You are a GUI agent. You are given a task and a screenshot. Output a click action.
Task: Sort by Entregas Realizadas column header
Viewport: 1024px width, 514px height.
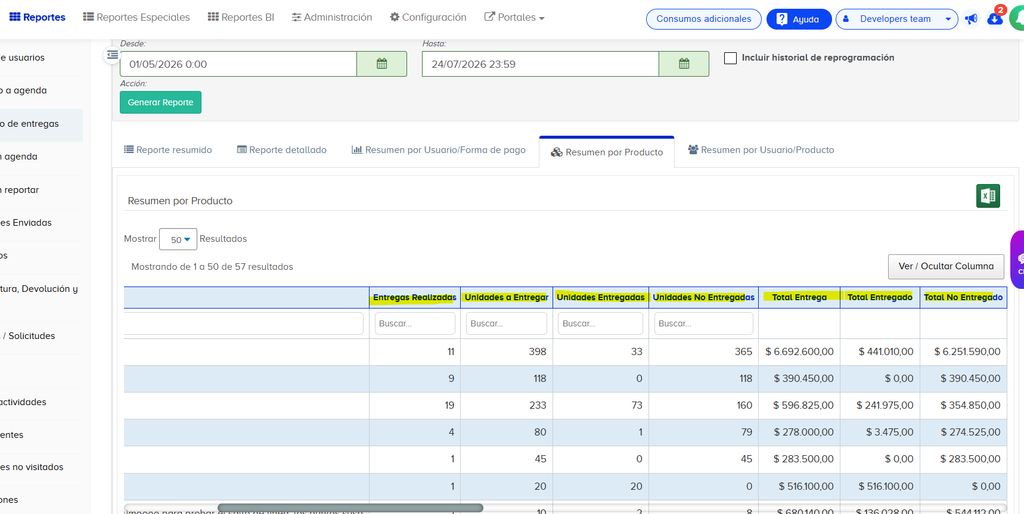[x=415, y=297]
